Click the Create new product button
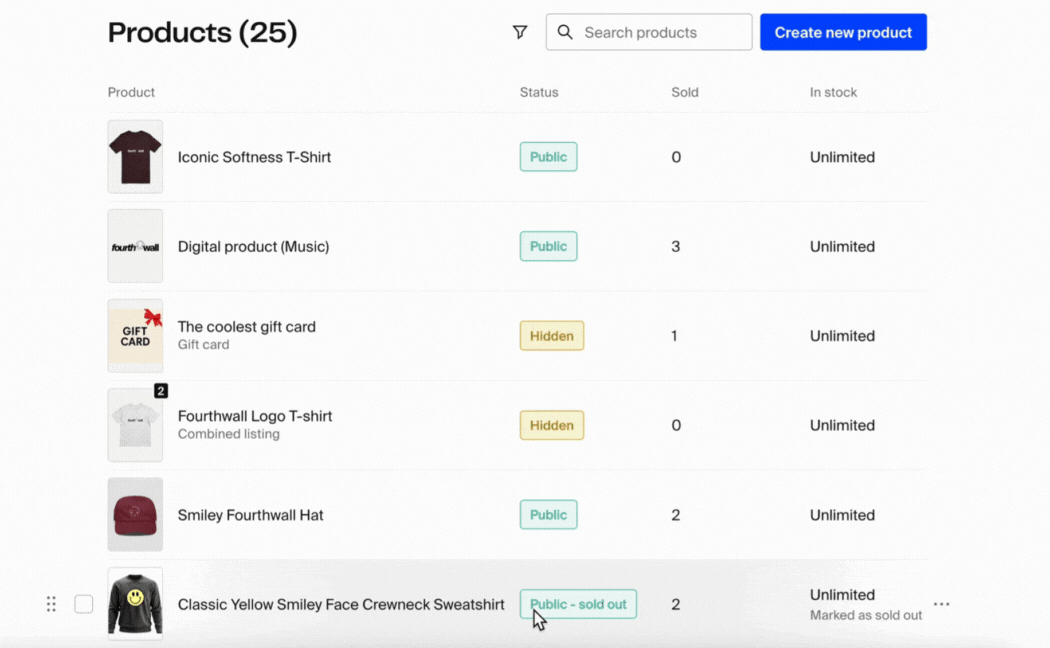 843,31
